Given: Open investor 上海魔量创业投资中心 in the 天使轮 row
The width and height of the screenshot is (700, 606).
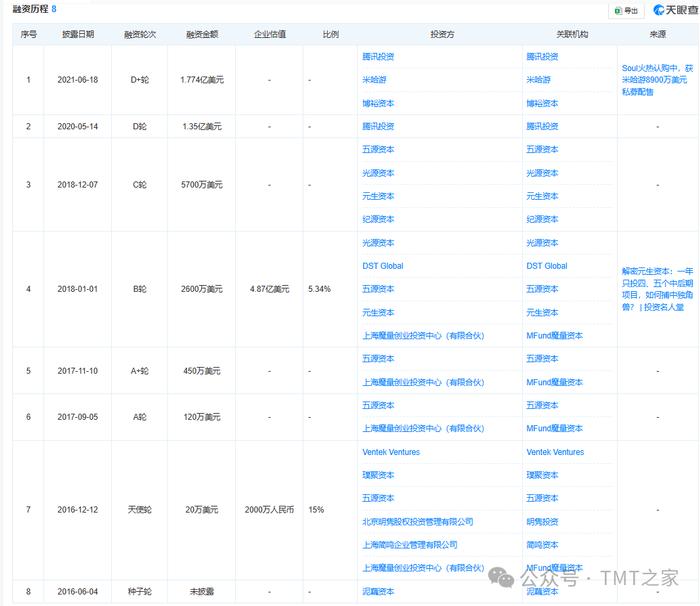Looking at the screenshot, I should pos(423,568).
